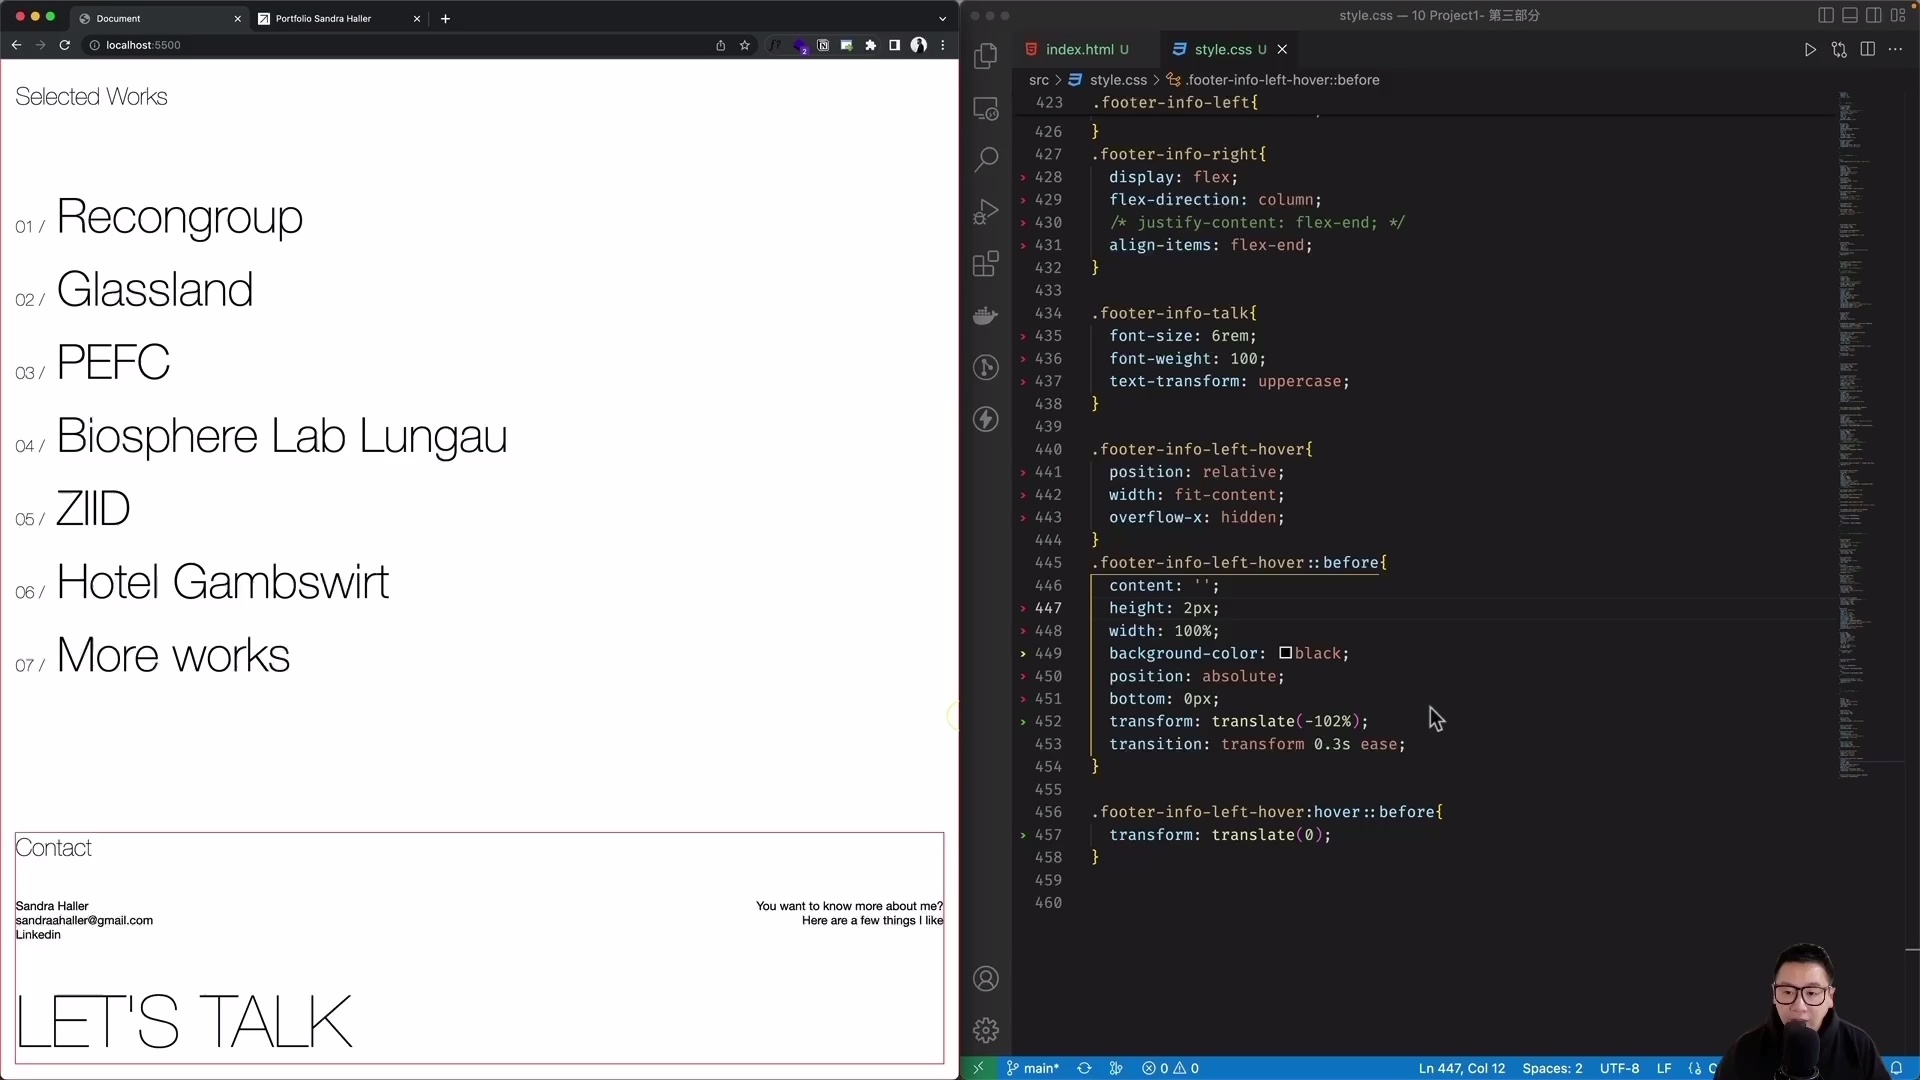Select the Search icon in the activity bar
This screenshot has height=1080, width=1920.
pyautogui.click(x=987, y=158)
